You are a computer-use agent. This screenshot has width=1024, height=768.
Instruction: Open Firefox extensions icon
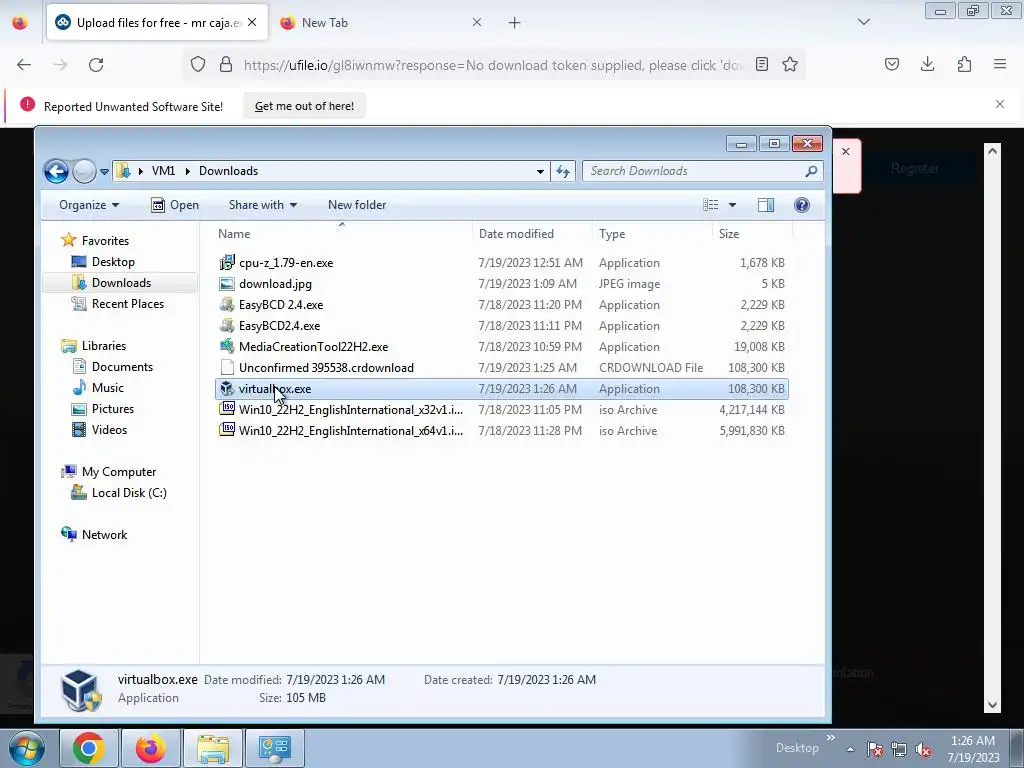click(964, 64)
